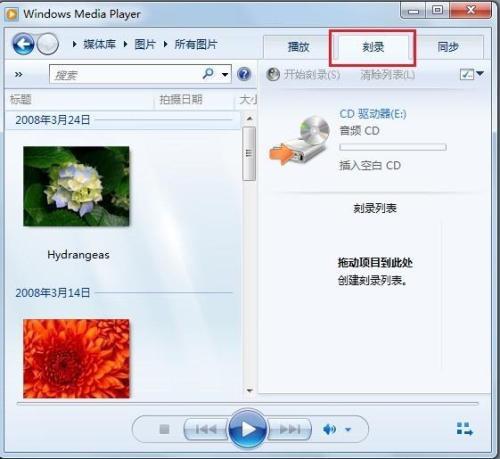Open the volume dropdown arrow
This screenshot has width=500, height=459.
(x=348, y=429)
